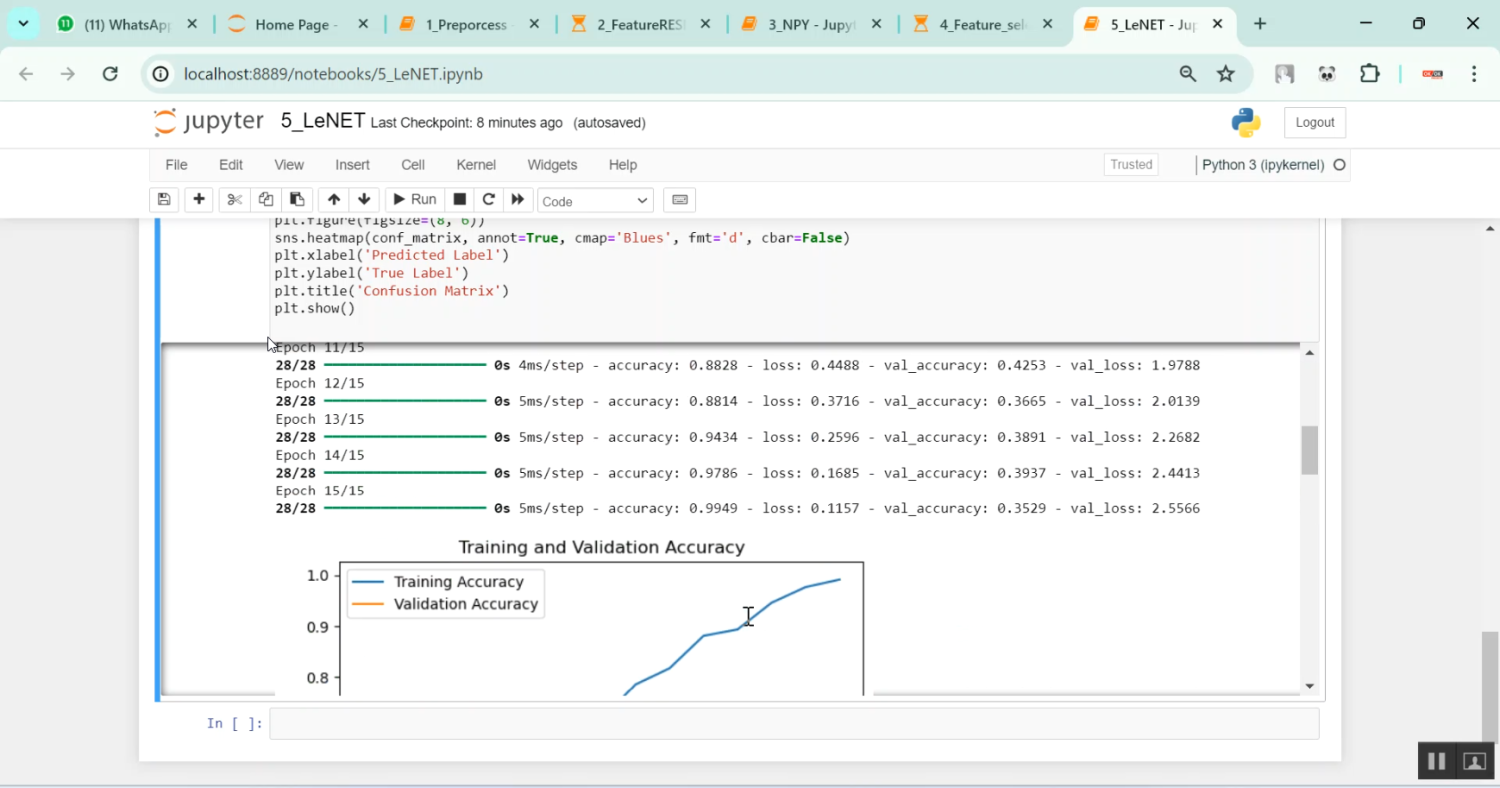
Task: Toggle the Trusted notebook indicator
Action: (1131, 165)
